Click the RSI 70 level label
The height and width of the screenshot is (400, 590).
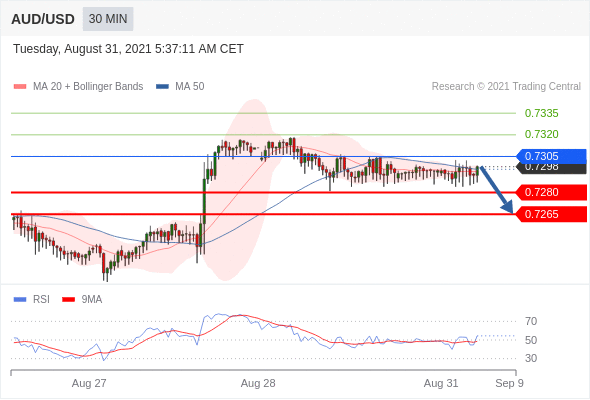pyautogui.click(x=531, y=321)
